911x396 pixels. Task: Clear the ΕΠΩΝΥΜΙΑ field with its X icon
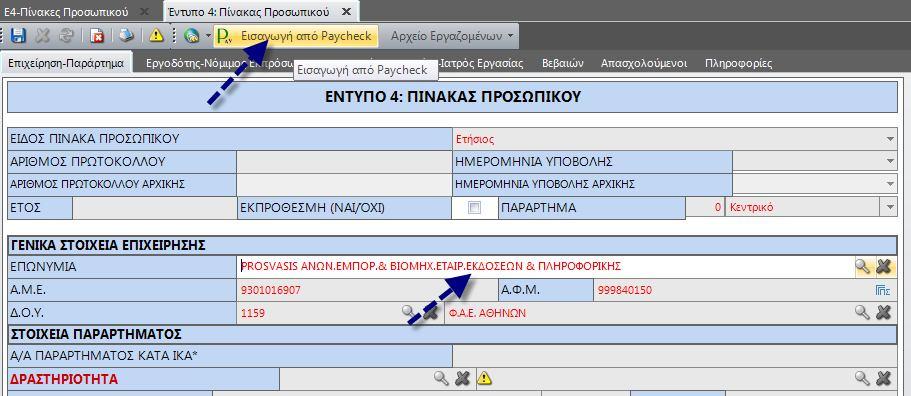[x=883, y=267]
